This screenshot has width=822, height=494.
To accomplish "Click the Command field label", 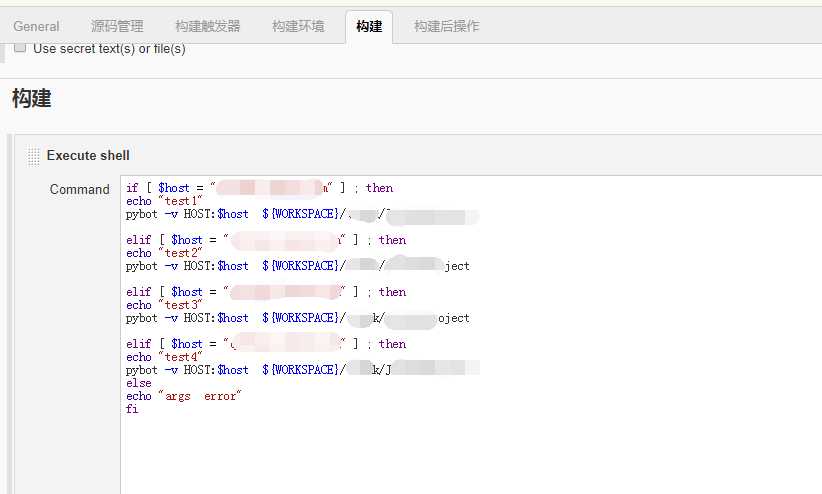I will (x=80, y=189).
